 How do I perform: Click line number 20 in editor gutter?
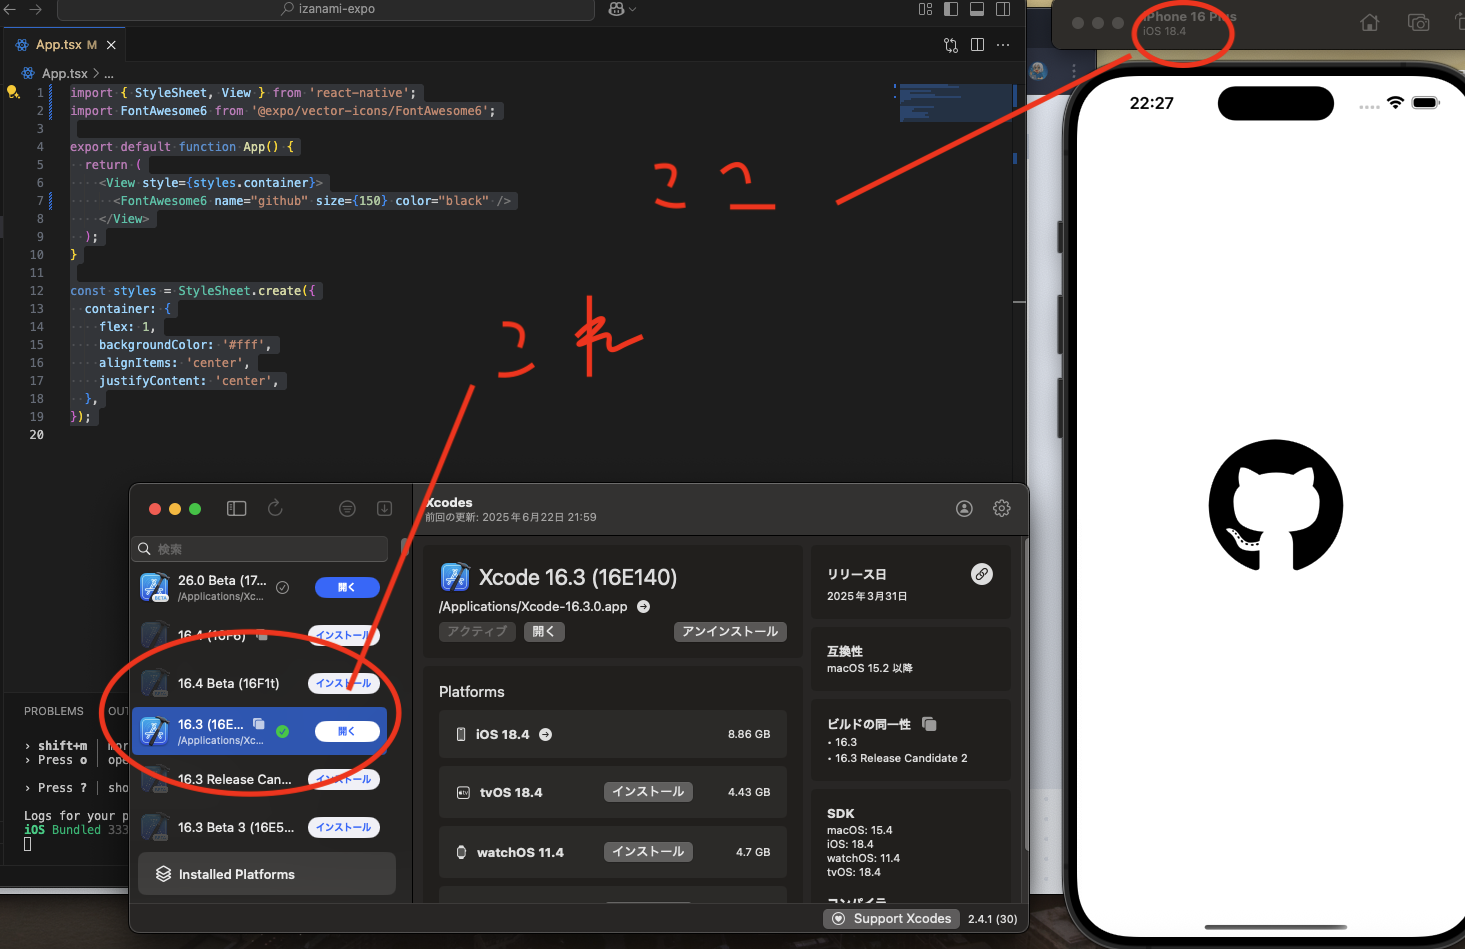coord(37,435)
